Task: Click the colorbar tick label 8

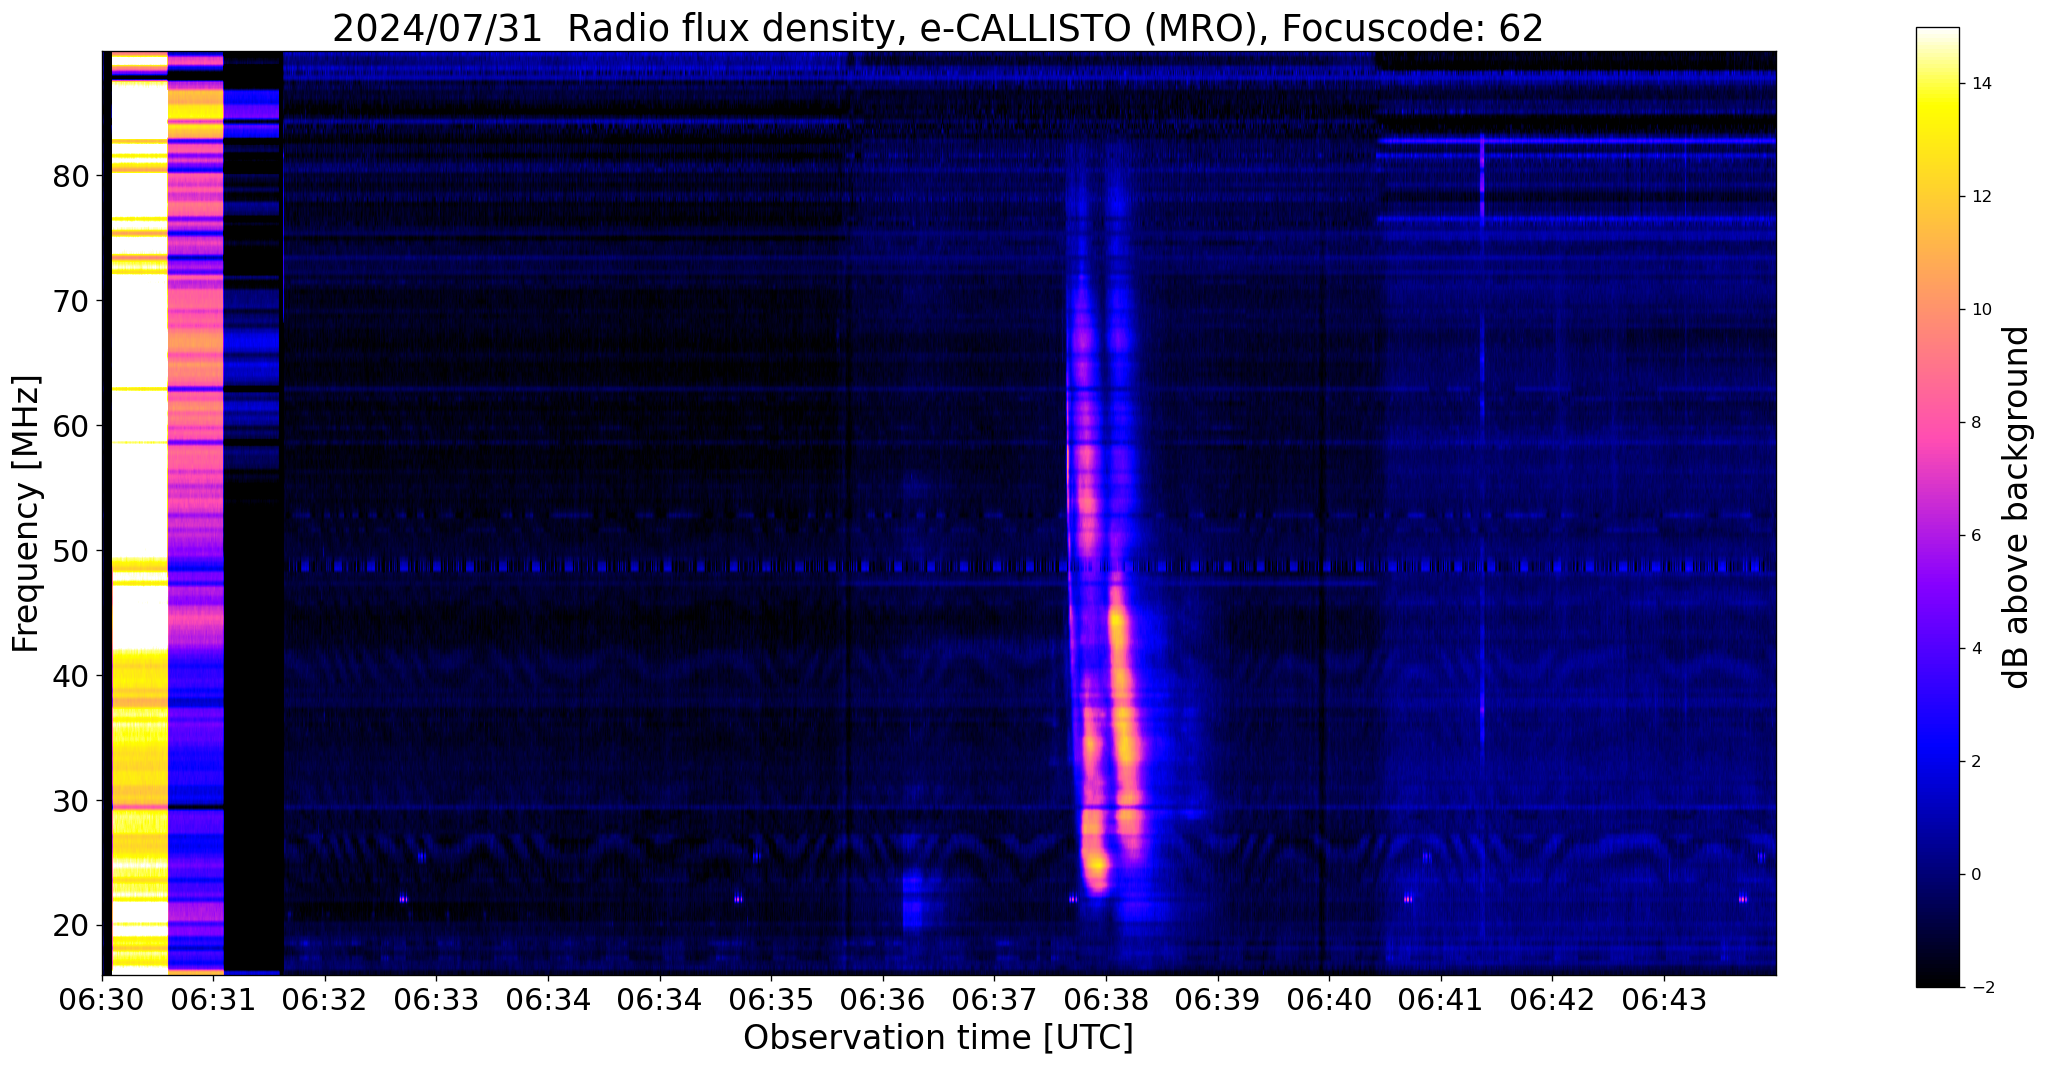Action: coord(1975,423)
